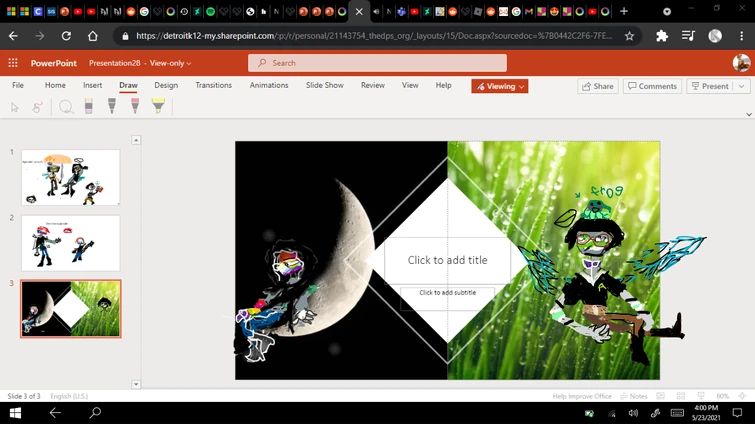This screenshot has height=424, width=755.
Task: Open the Action Center notifications
Action: point(737,413)
